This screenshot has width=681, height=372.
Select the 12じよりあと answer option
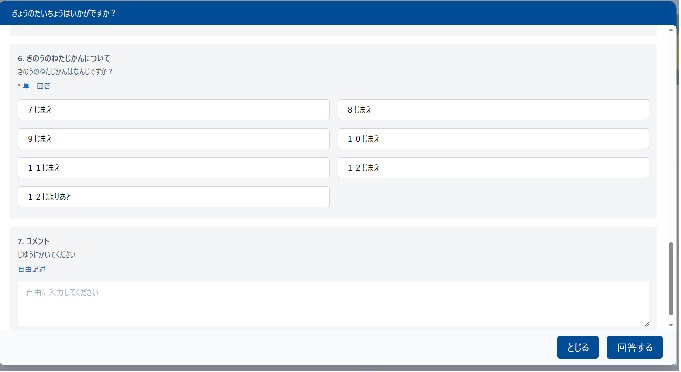[173, 197]
